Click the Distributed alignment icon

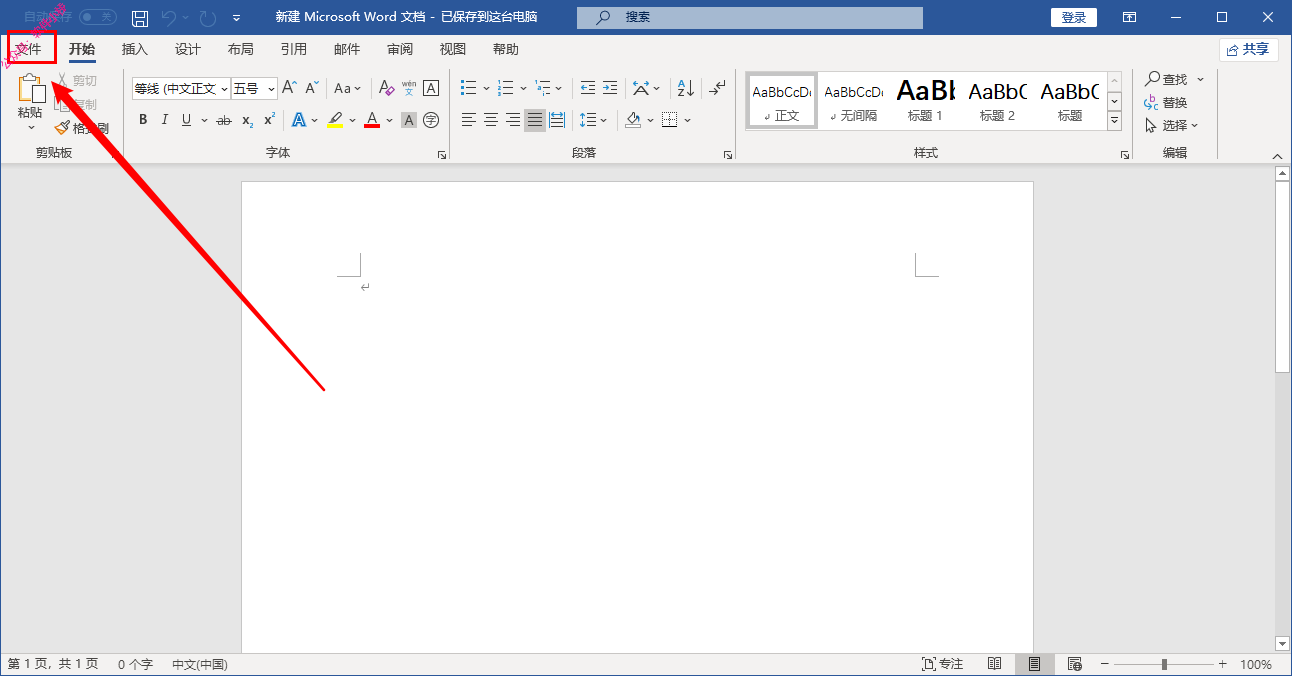coord(557,120)
